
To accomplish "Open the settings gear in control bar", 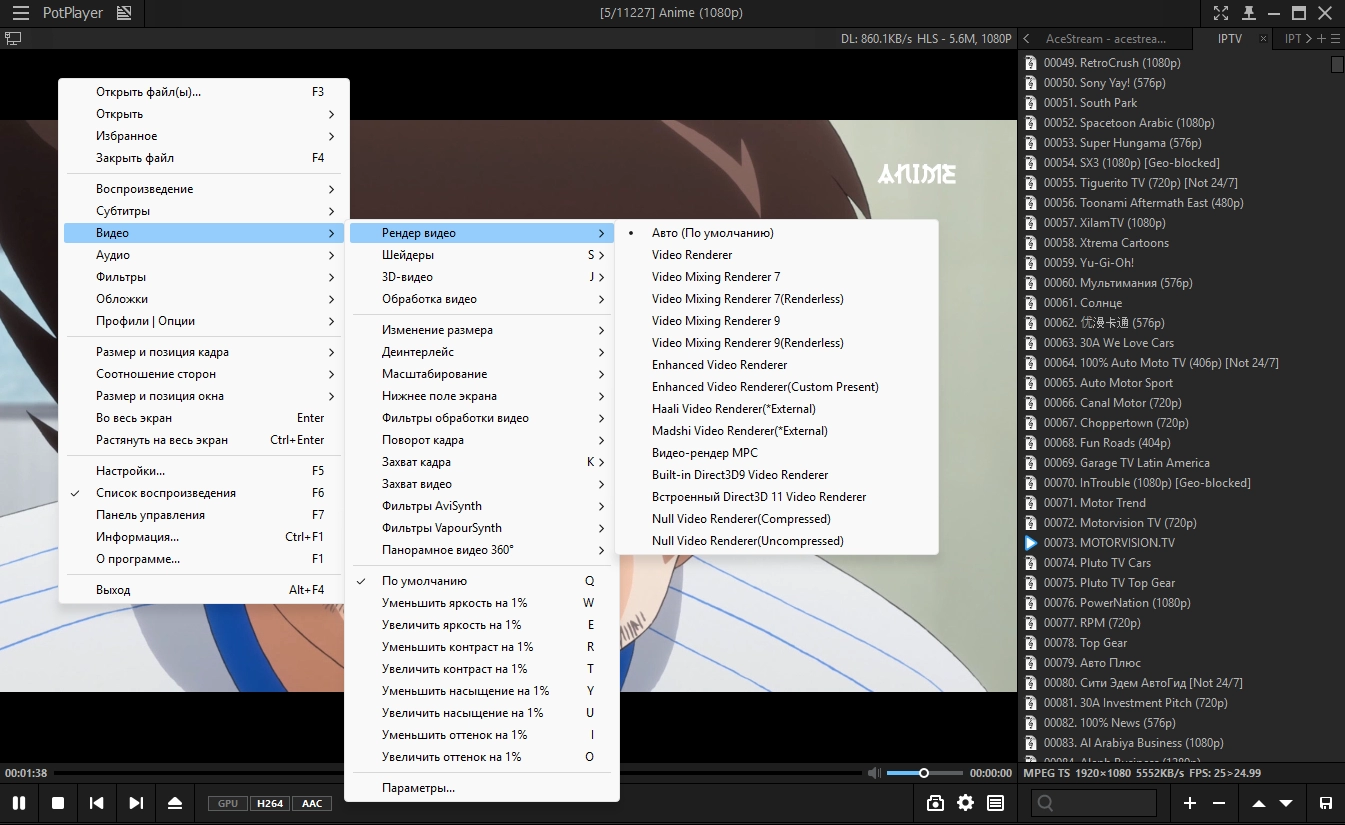I will (965, 803).
